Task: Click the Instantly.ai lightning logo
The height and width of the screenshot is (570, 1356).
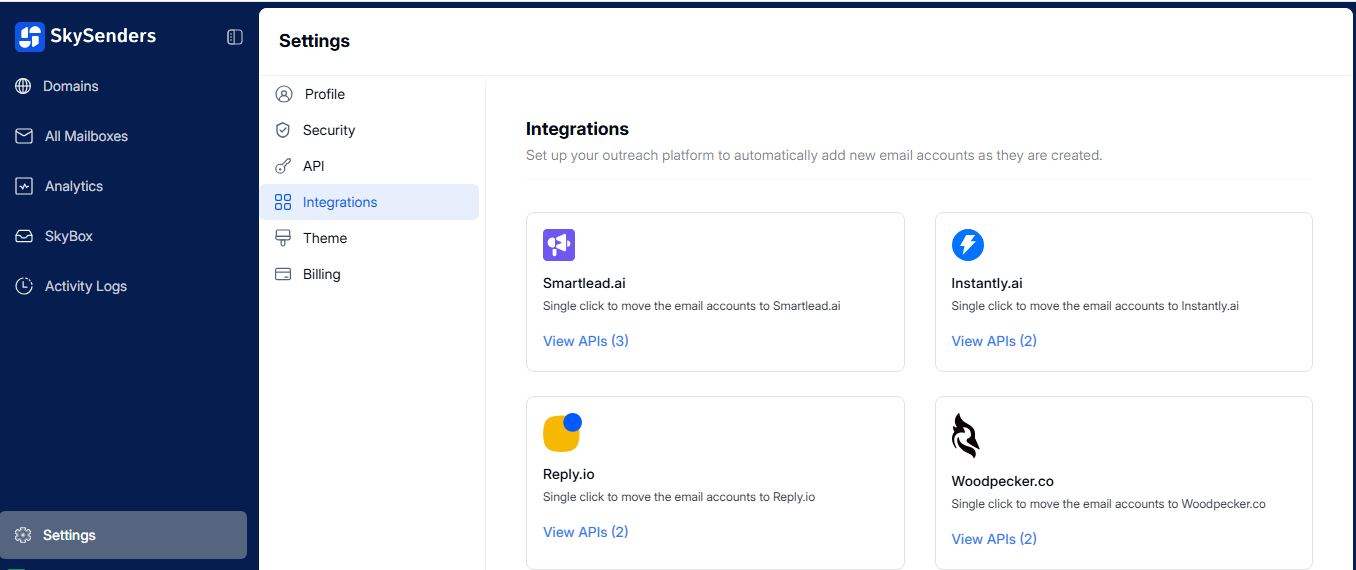Action: click(x=967, y=245)
